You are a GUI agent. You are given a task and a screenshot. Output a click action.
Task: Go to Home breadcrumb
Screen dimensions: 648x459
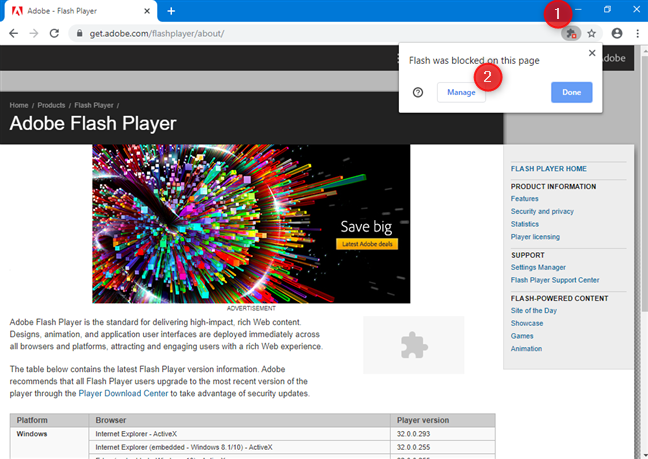click(x=19, y=105)
